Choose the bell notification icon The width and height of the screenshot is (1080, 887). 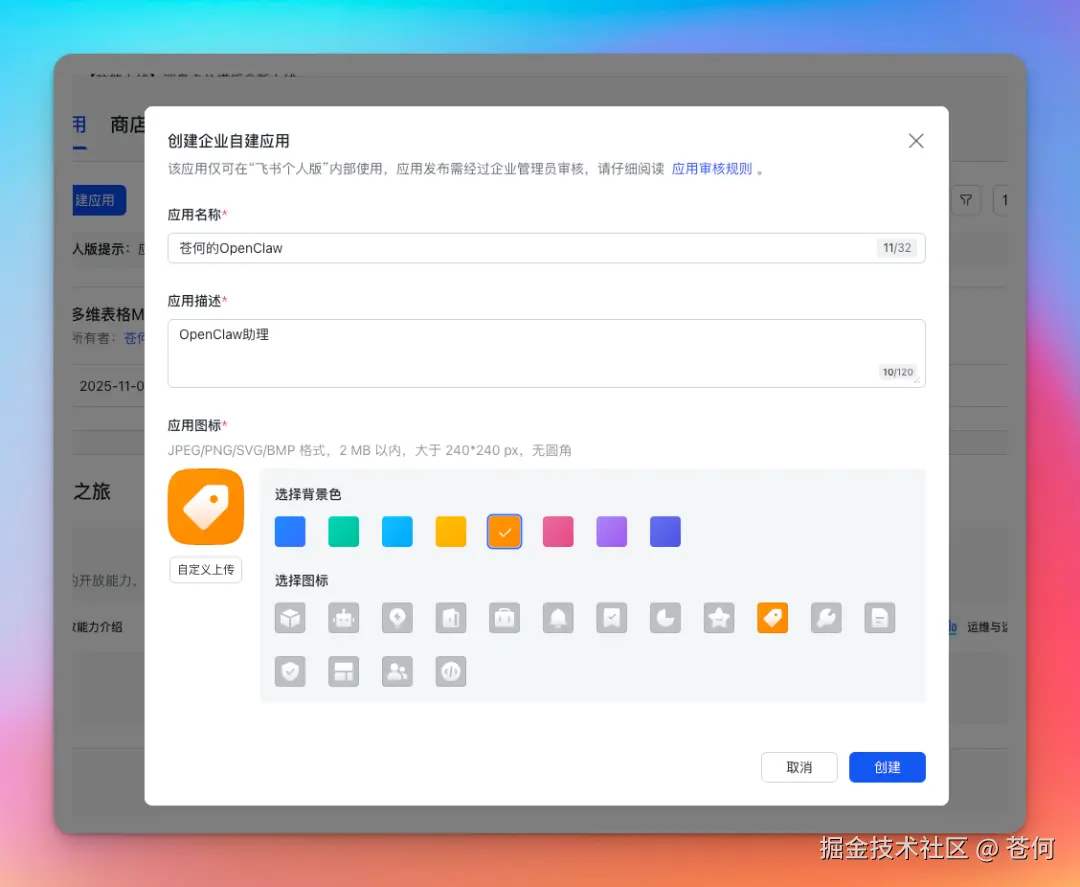tap(558, 618)
